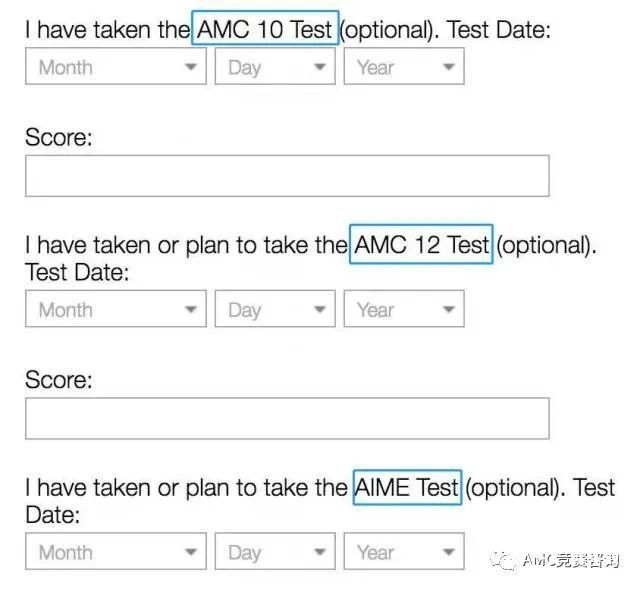Click the arrow on AMC 12 Day selector
The height and width of the screenshot is (589, 640).
(320, 309)
